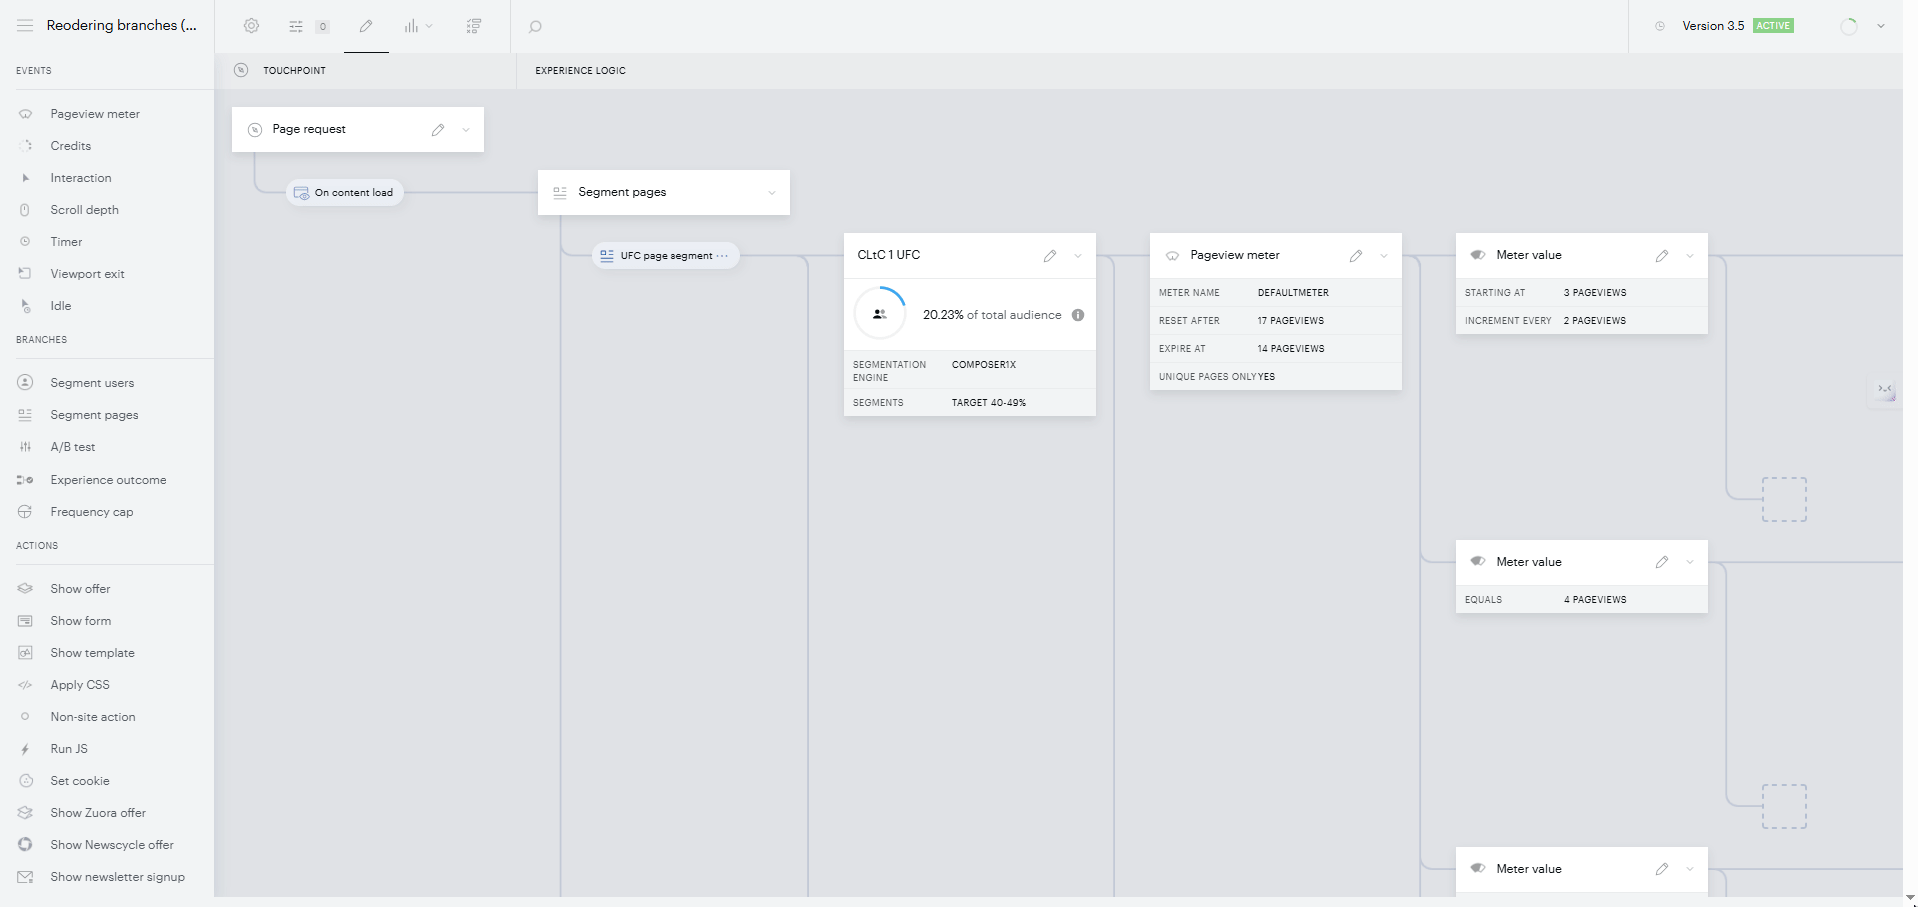Viewport: 1918px width, 907px height.
Task: Select Show offer action in sidebar
Action: (x=80, y=589)
